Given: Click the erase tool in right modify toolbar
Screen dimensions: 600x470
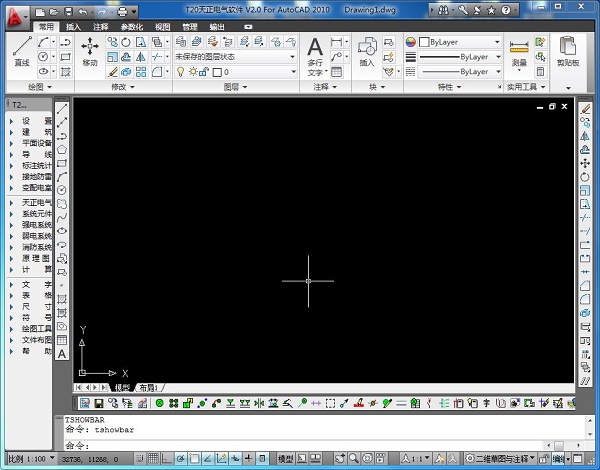Looking at the screenshot, I should pyautogui.click(x=585, y=109).
